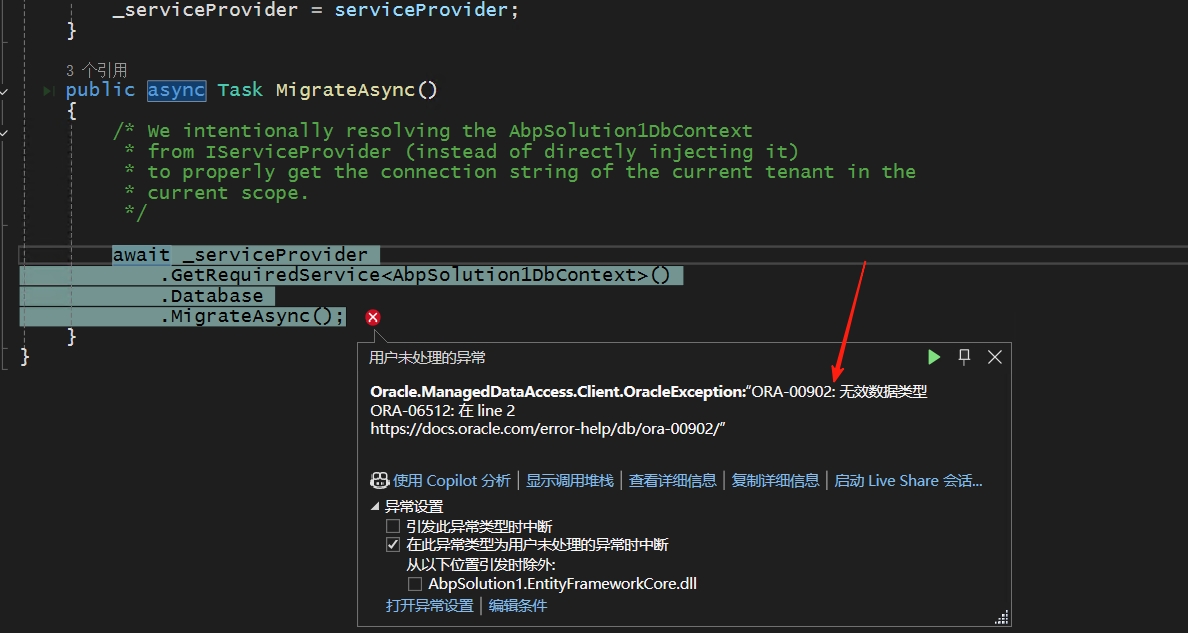This screenshot has height=633, width=1188.
Task: Click the method glyph before public
Action: (x=49, y=91)
